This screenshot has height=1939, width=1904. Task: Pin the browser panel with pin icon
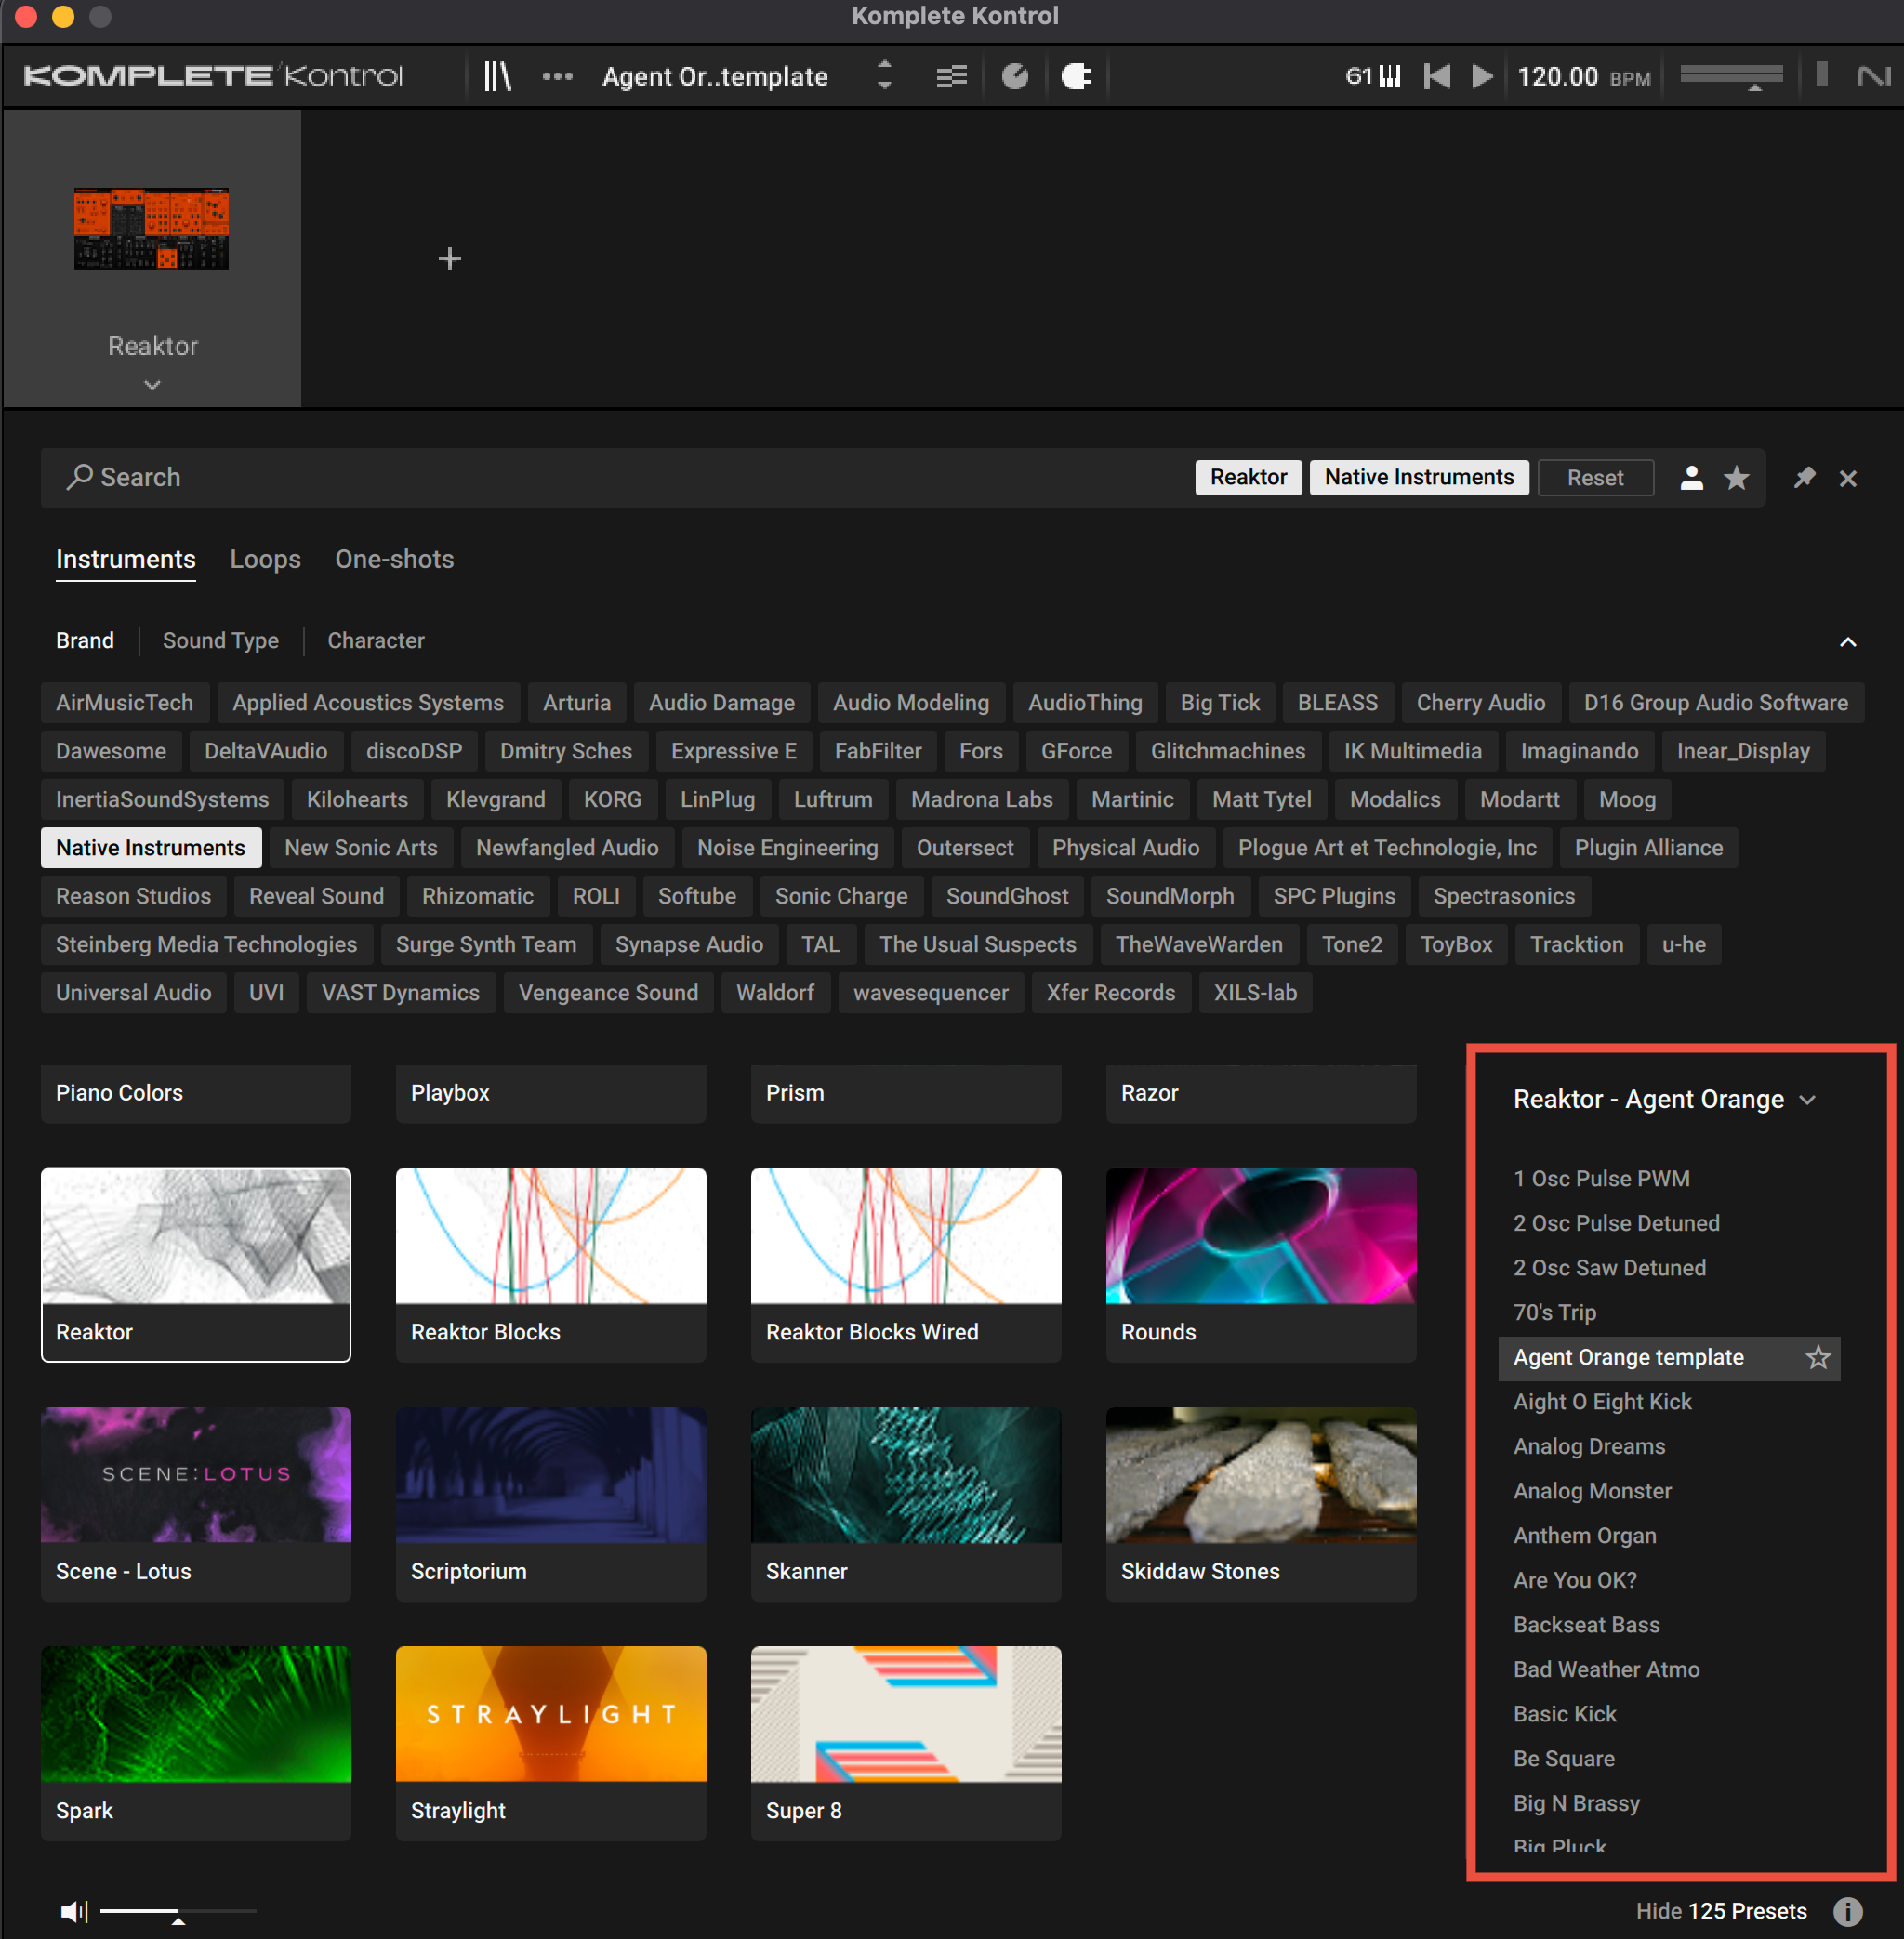coord(1804,478)
